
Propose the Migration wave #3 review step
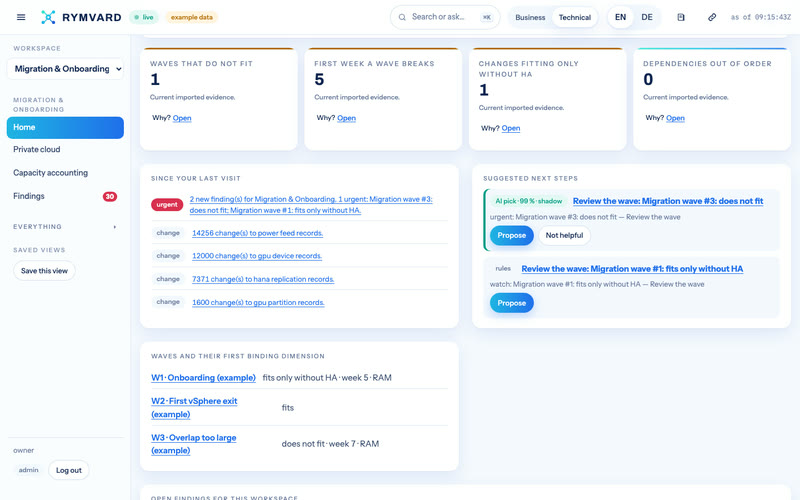511,236
